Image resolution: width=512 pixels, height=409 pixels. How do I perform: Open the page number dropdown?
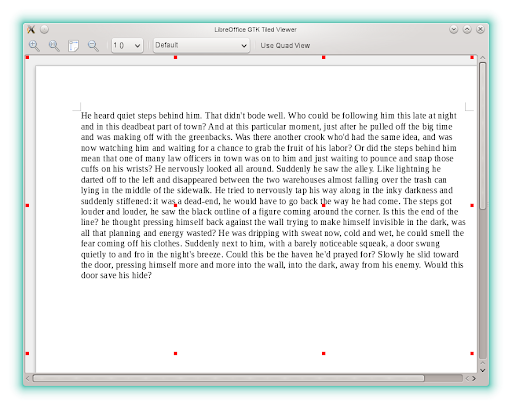pos(127,45)
